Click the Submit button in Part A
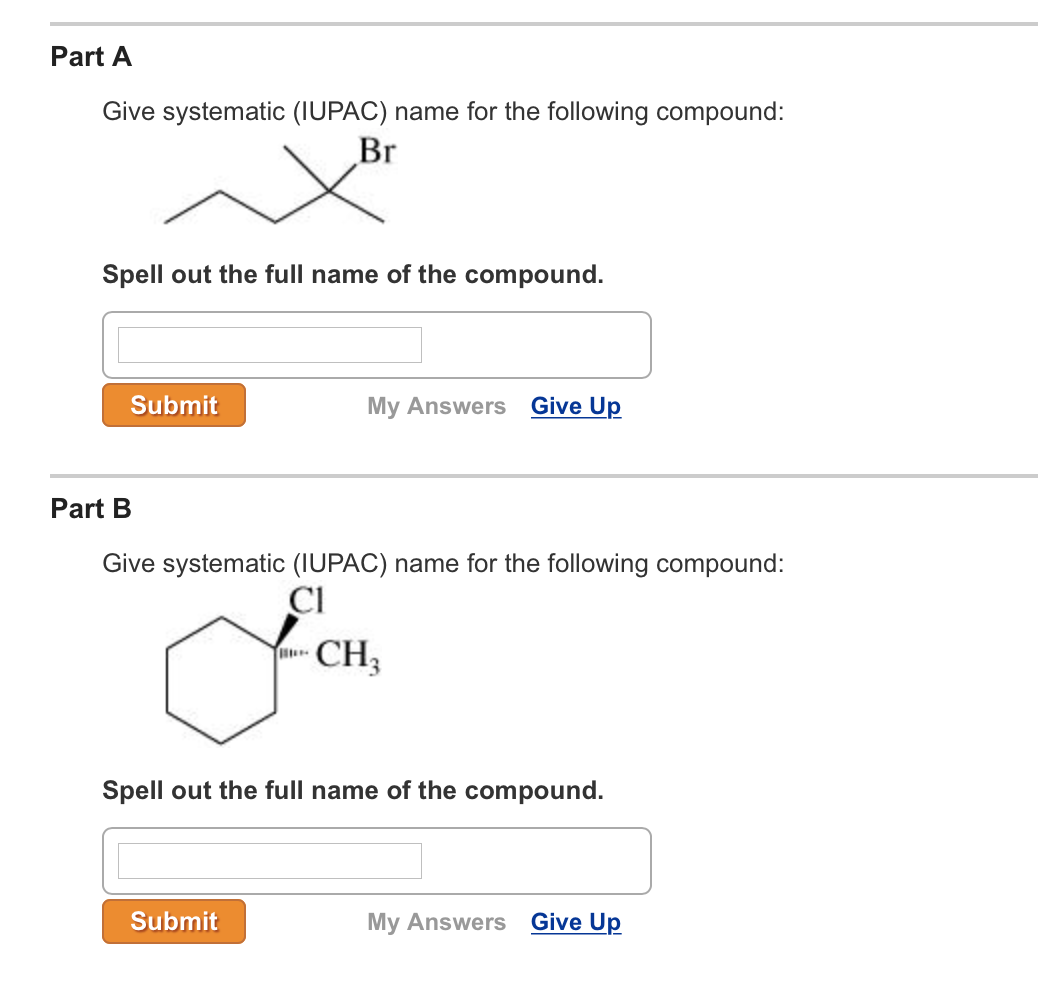The image size is (1038, 988). [x=173, y=405]
